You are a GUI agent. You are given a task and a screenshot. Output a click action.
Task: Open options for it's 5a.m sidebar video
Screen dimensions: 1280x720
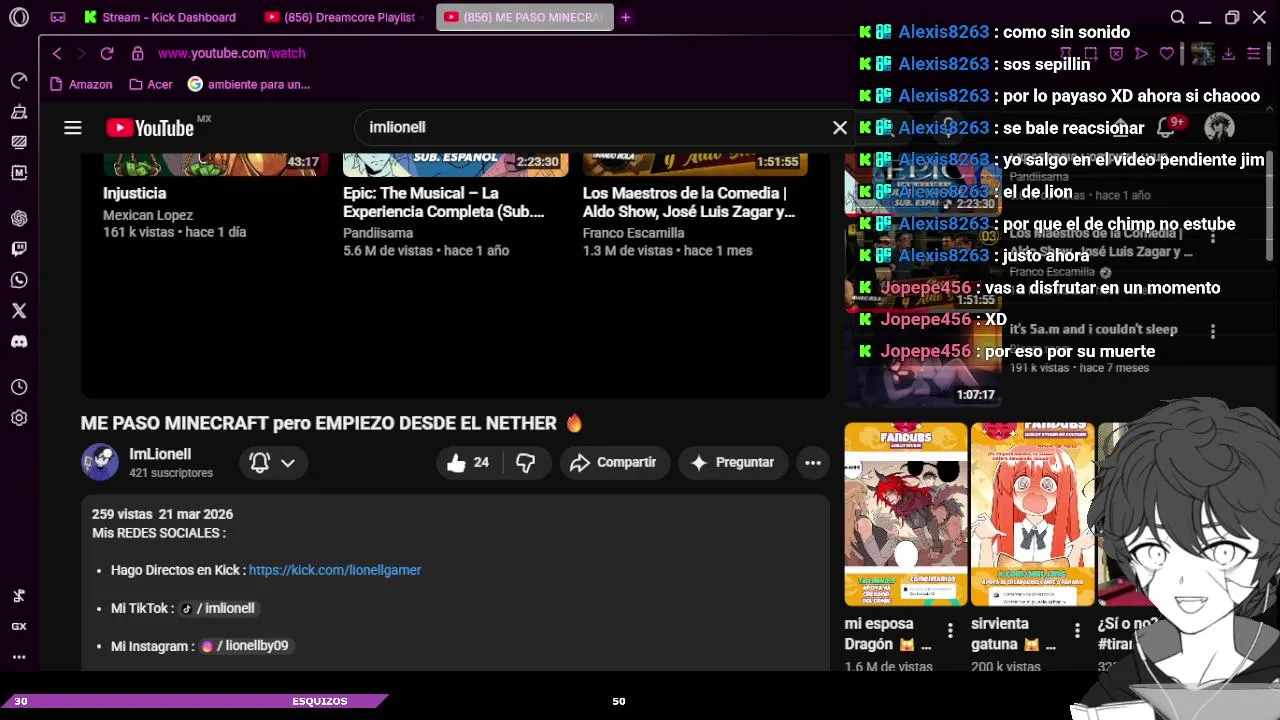tap(1212, 331)
